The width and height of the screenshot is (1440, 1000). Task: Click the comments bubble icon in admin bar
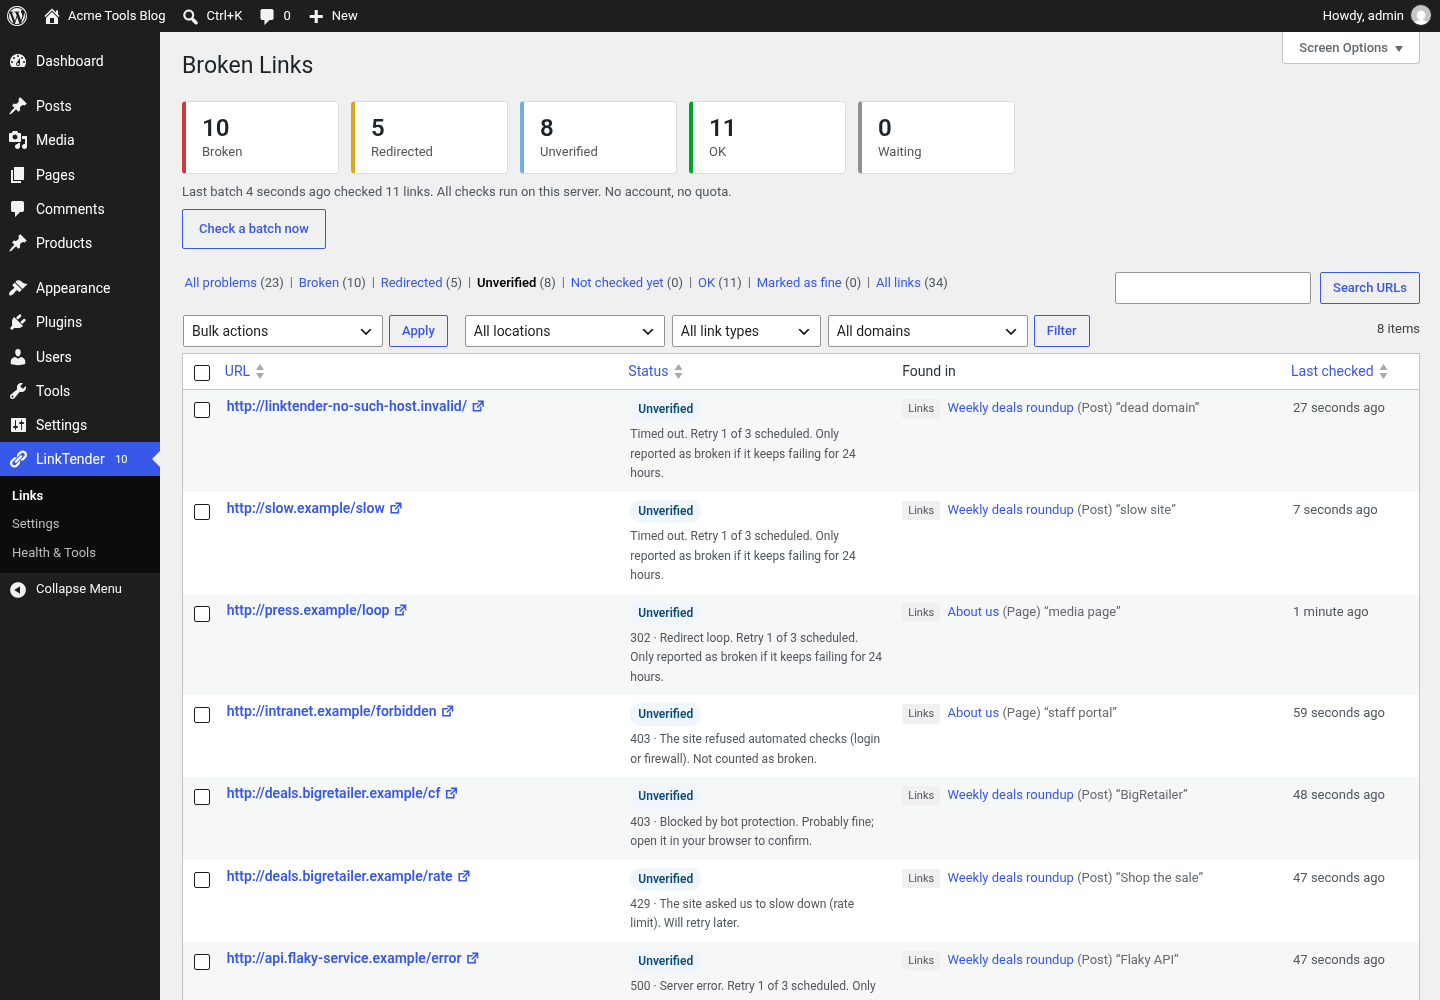(267, 16)
